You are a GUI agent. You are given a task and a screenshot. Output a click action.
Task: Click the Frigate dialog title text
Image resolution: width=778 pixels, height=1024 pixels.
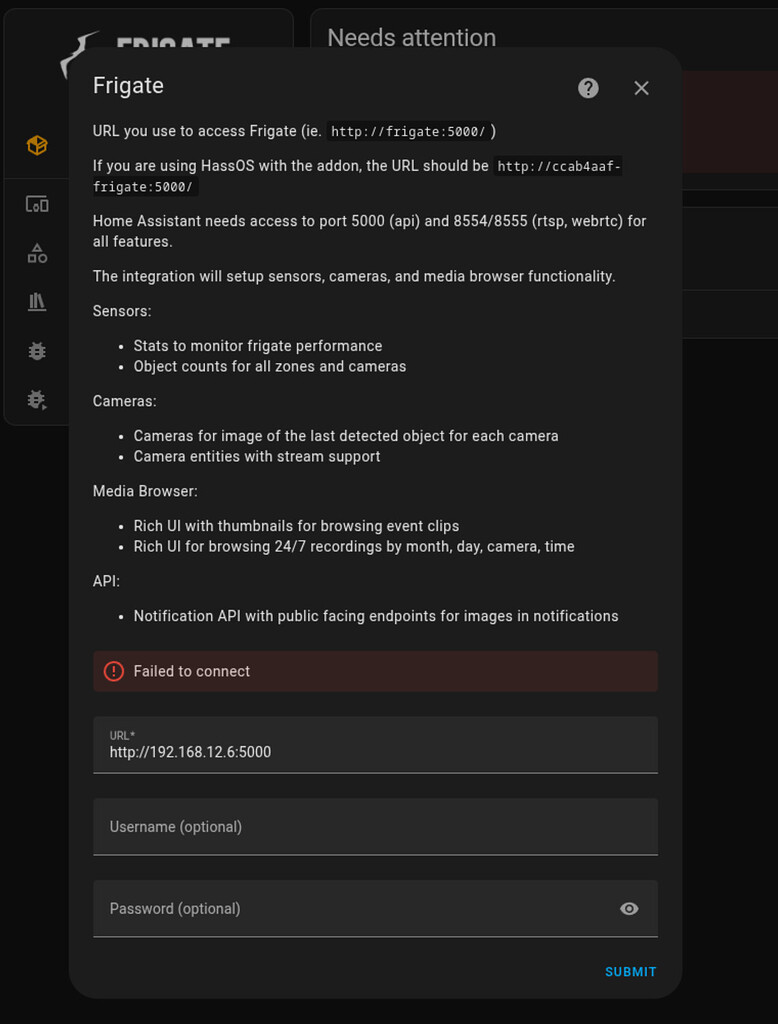click(x=127, y=86)
